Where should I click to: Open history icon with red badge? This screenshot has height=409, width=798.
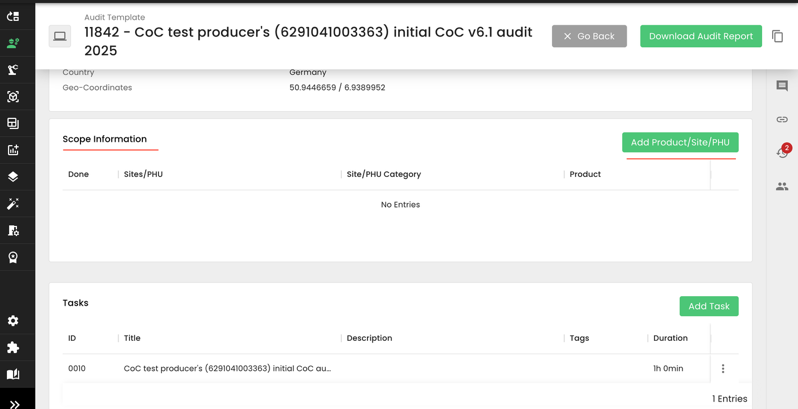782,153
